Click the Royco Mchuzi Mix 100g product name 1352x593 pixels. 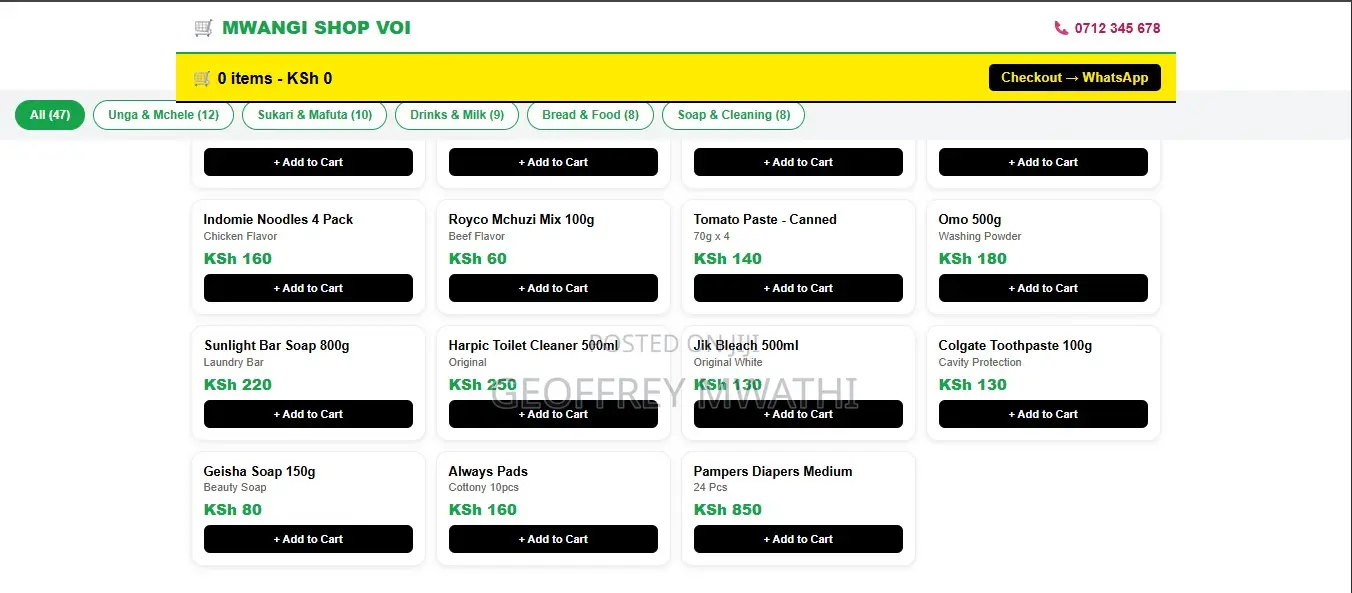pos(521,219)
